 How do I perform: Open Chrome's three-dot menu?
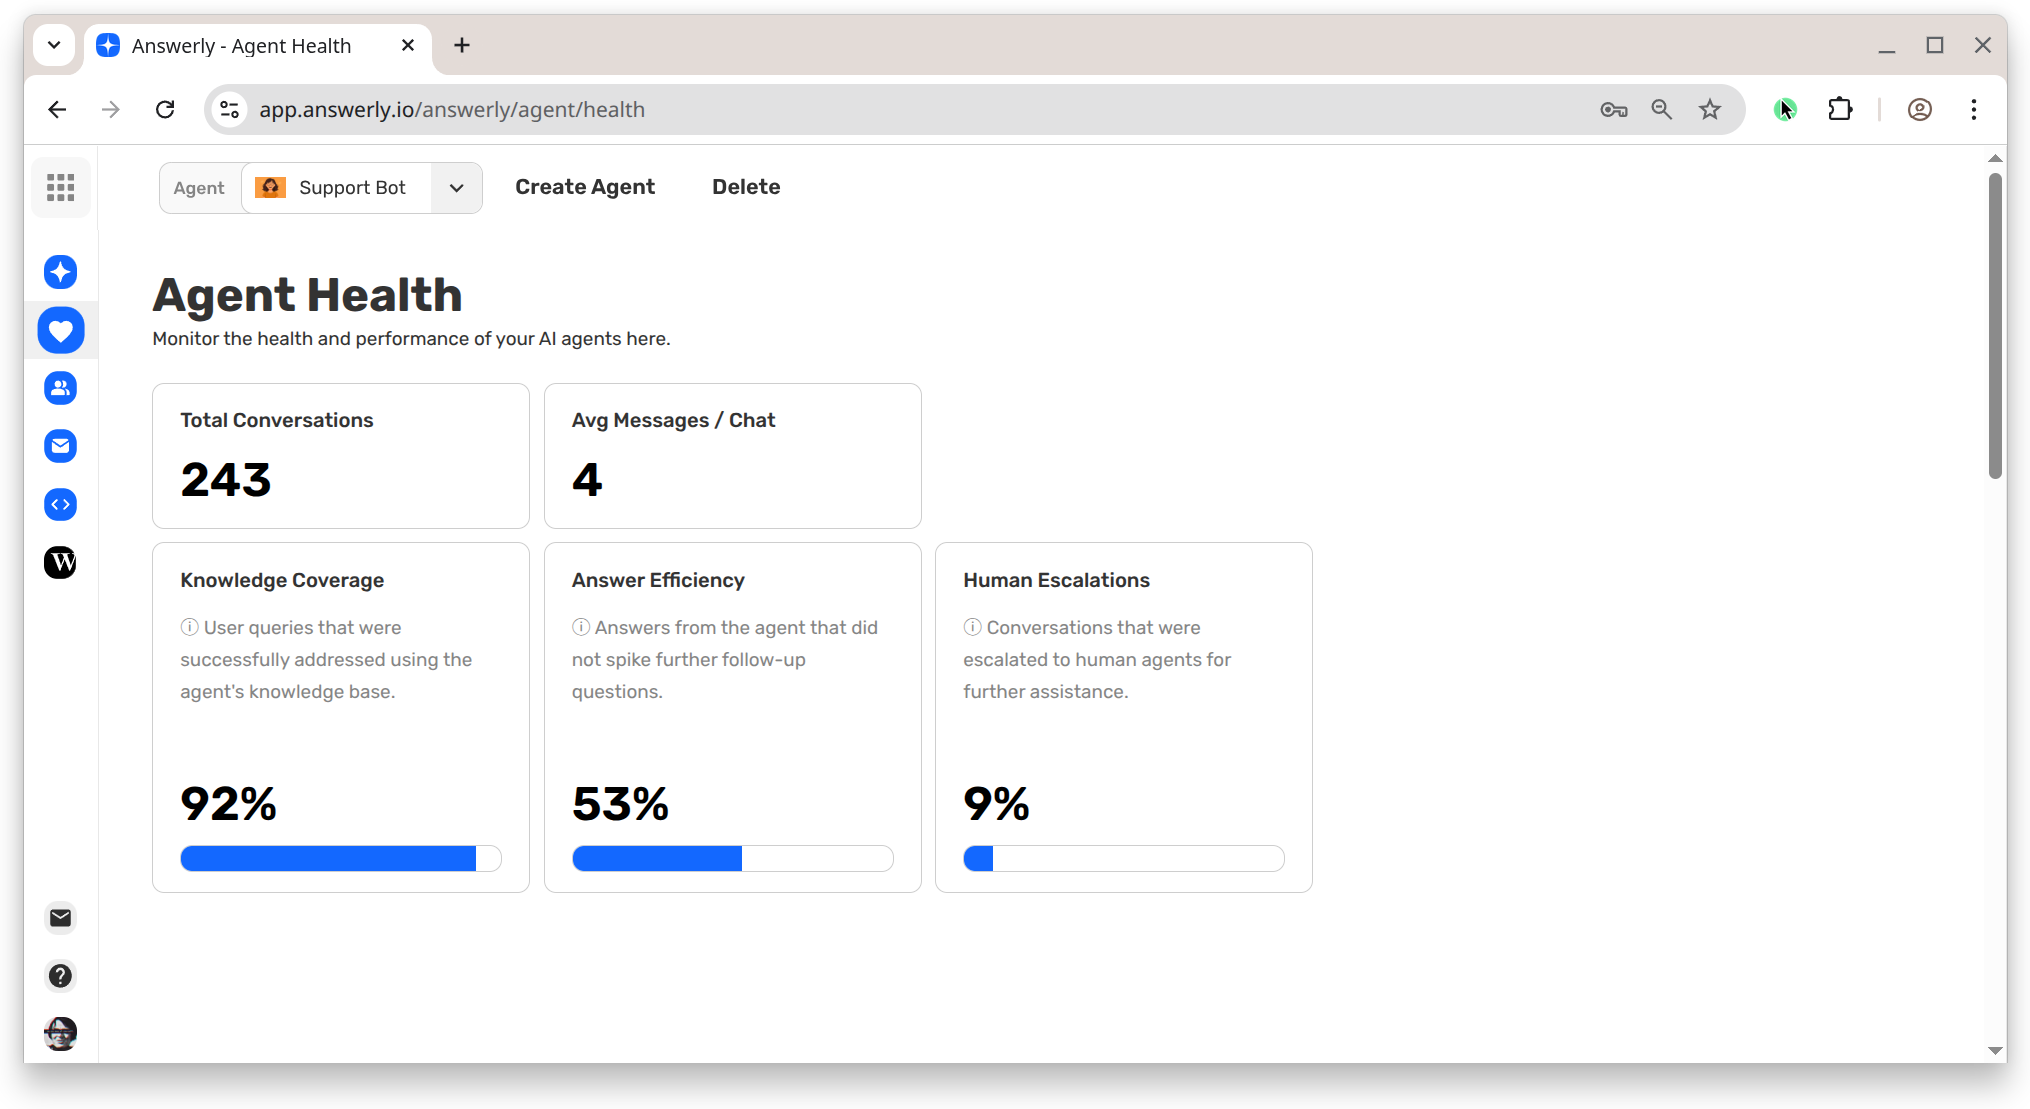(1973, 109)
